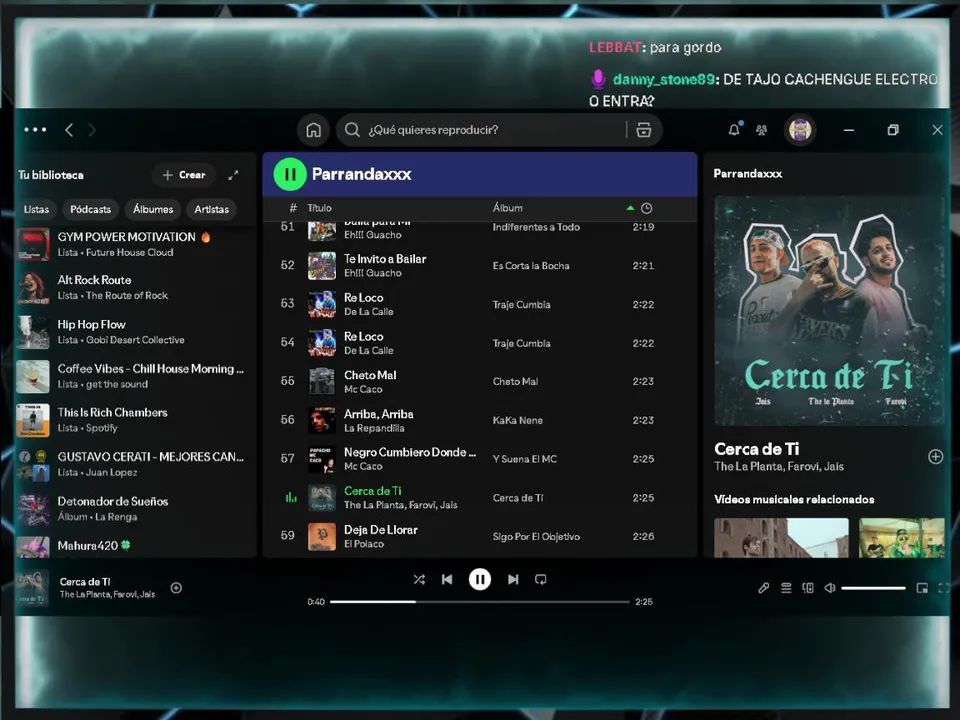
Task: Open artist El Polaco link
Action: click(x=364, y=544)
